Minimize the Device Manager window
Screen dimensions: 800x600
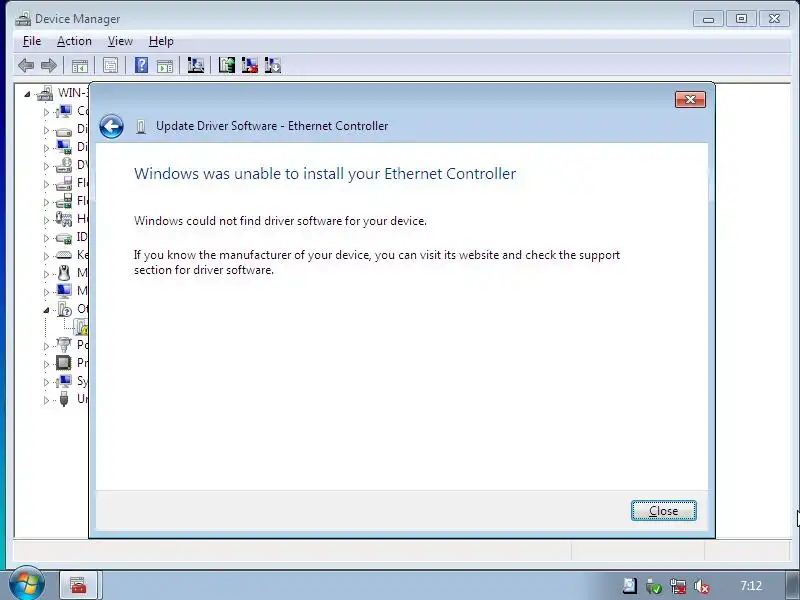(708, 19)
